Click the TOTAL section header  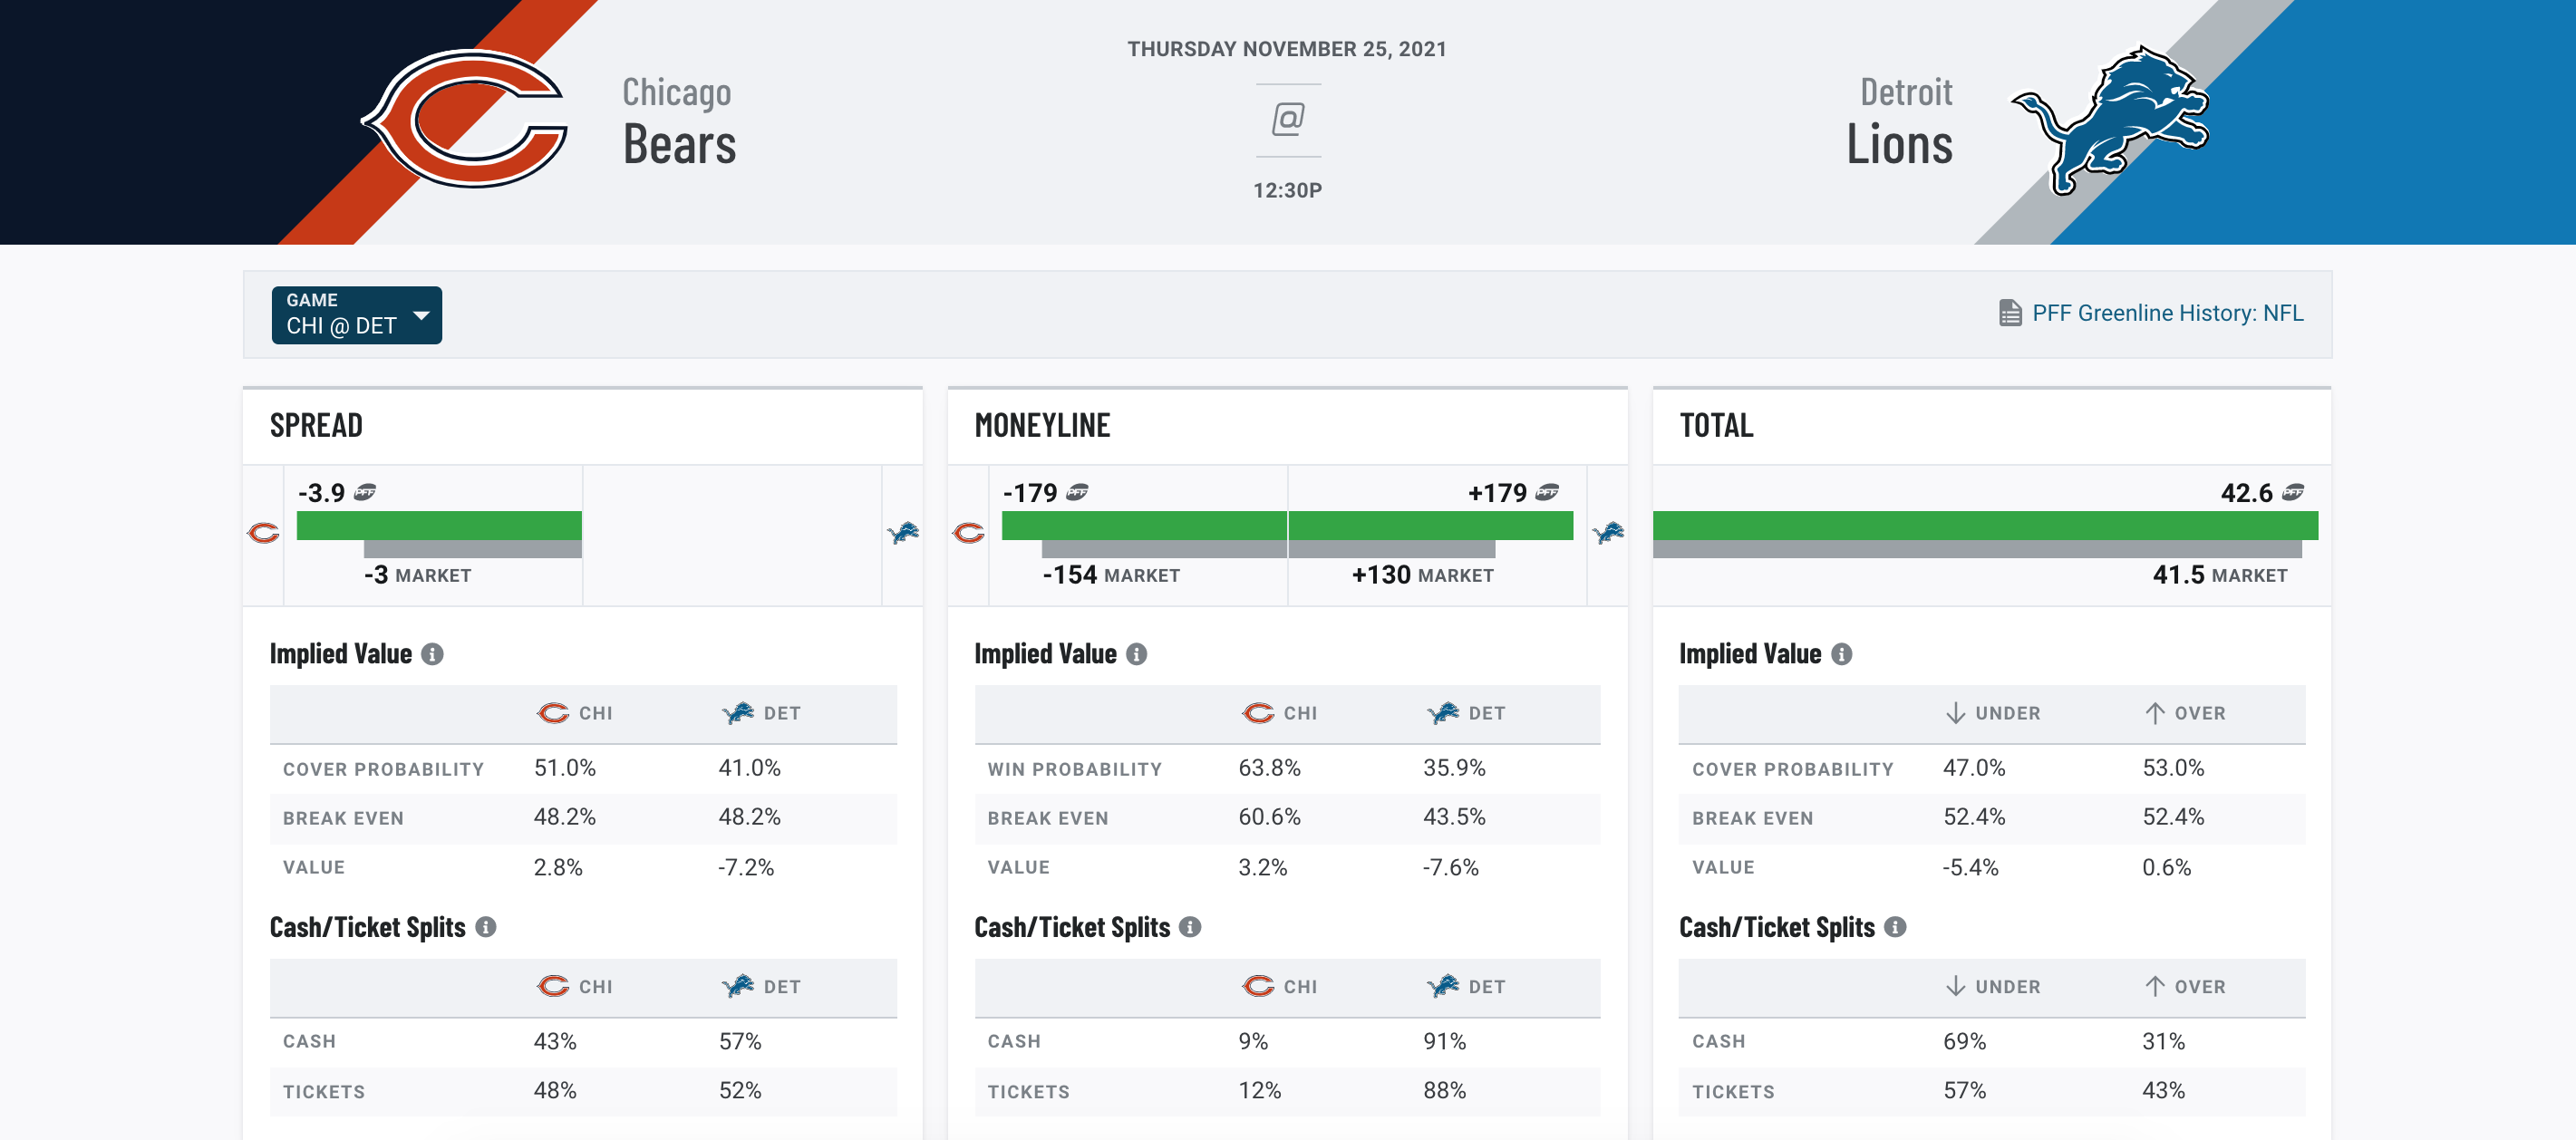coord(1715,422)
